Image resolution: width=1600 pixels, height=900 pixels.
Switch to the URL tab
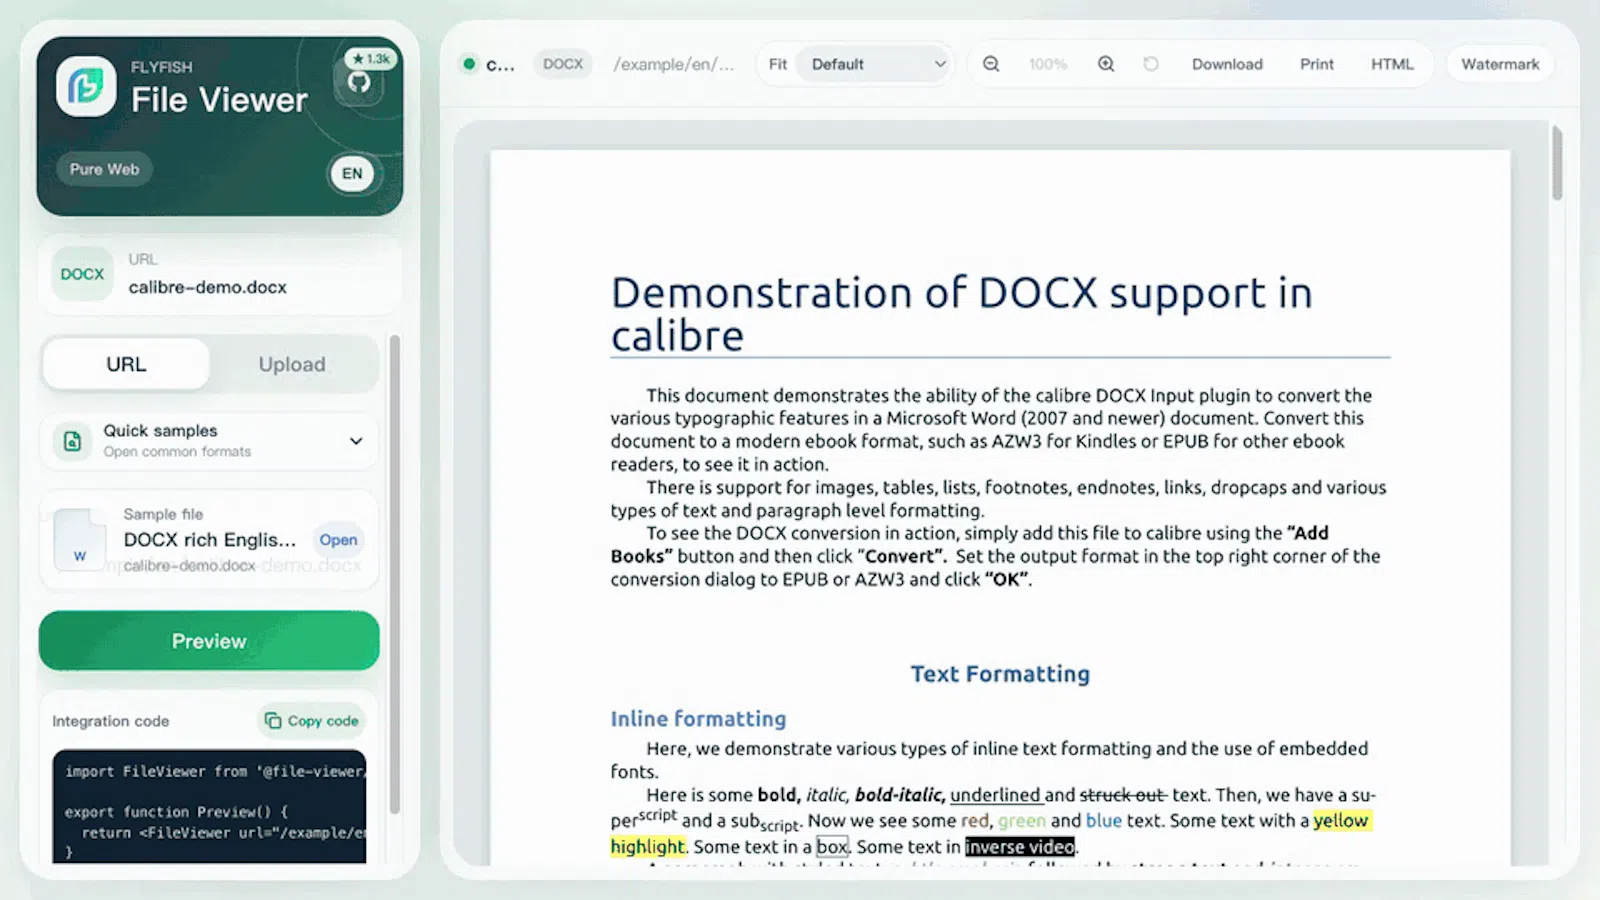pos(126,364)
